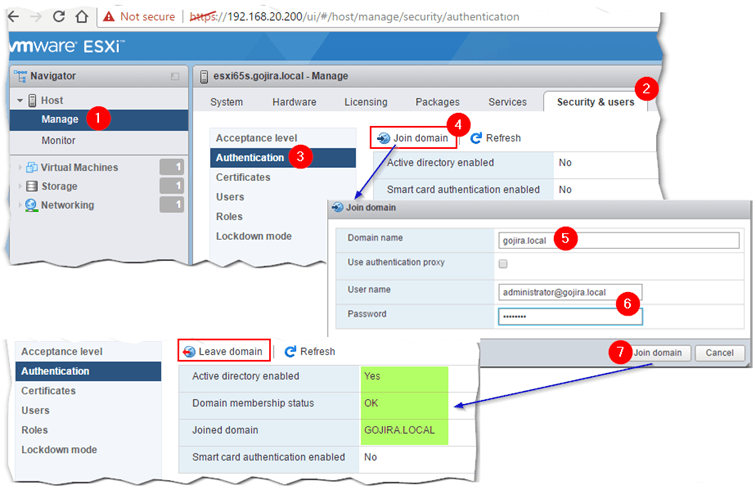756x490 pixels.
Task: Reload the page with refresh icon
Action: point(59,16)
